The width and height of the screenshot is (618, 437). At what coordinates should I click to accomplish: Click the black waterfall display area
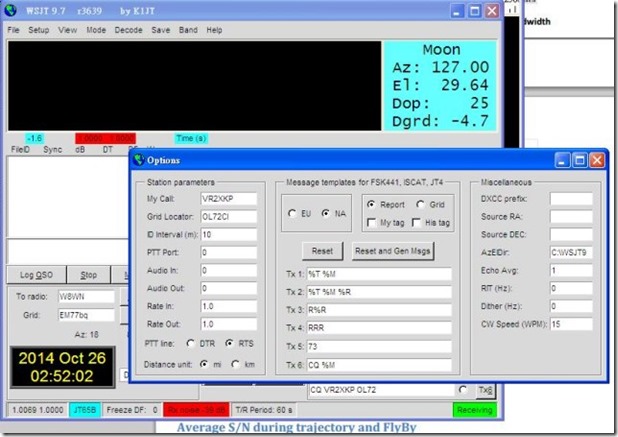(195, 86)
